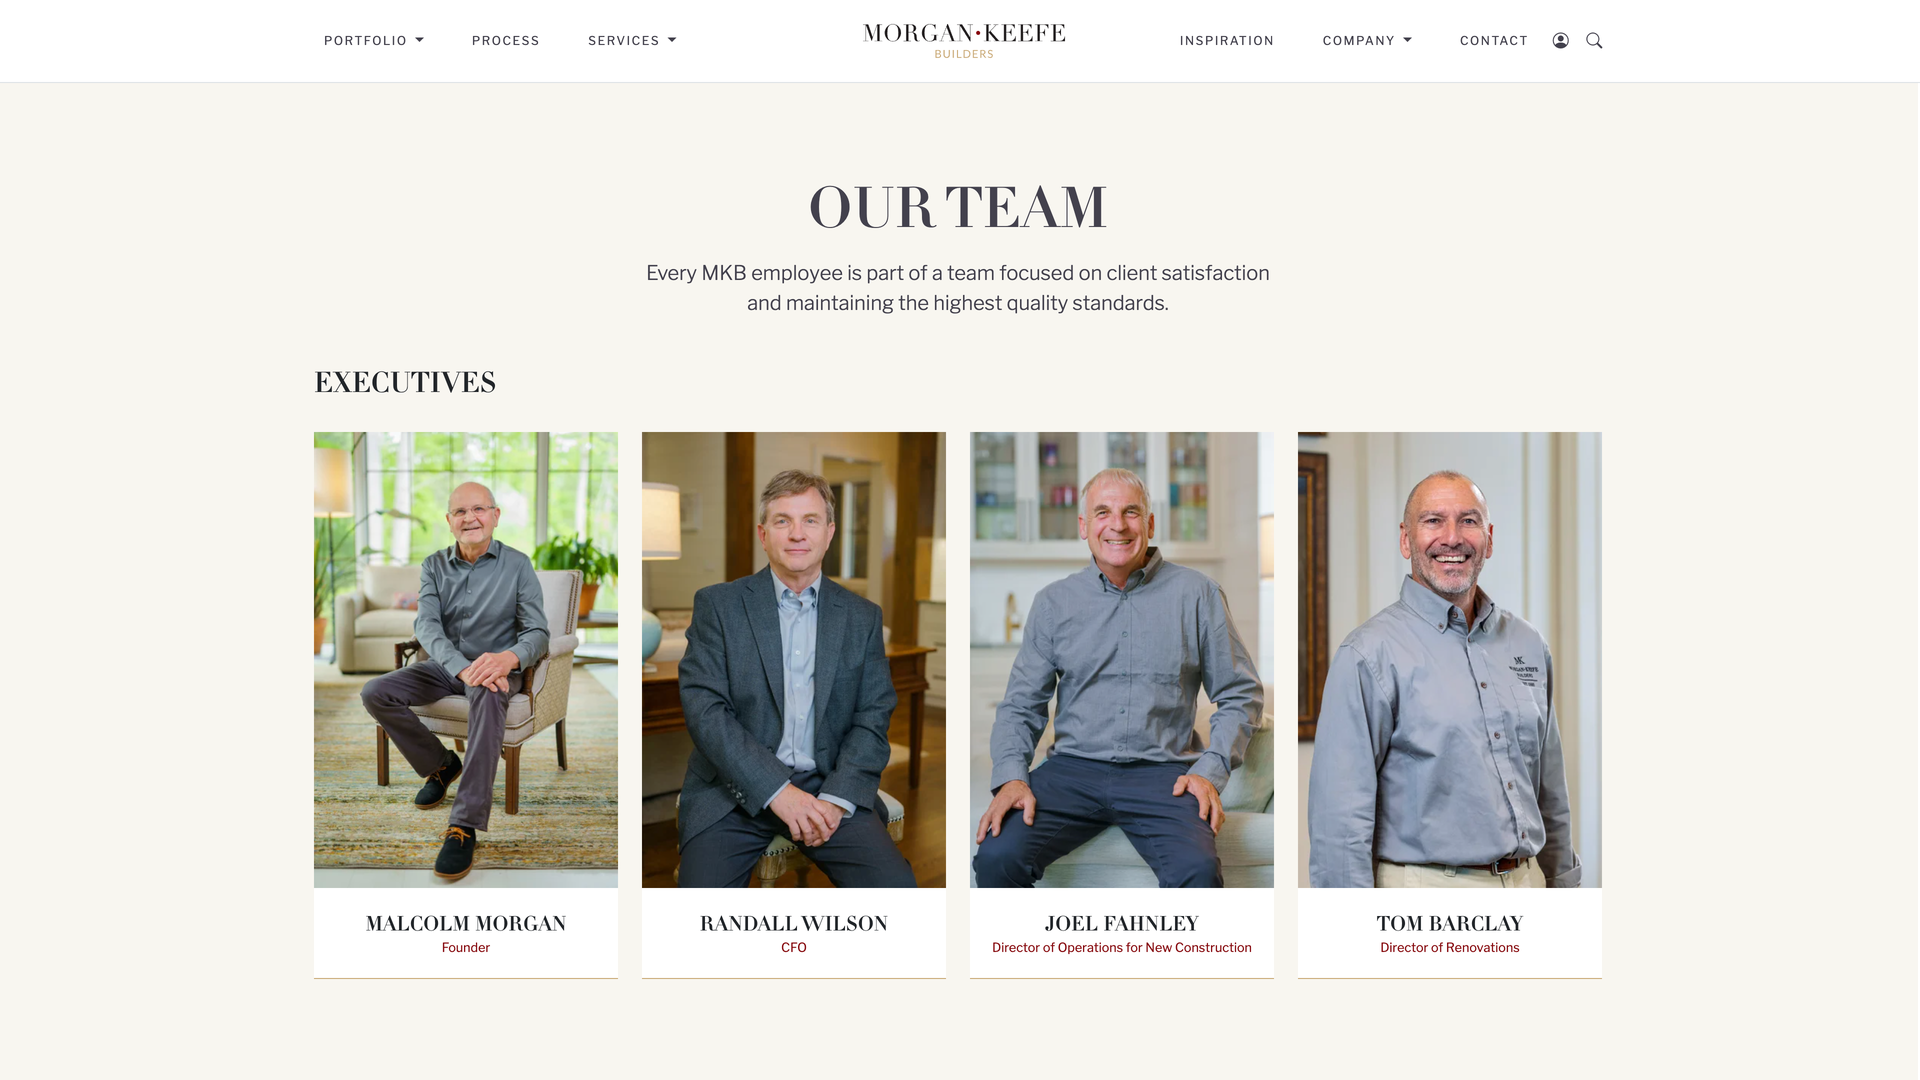Scroll down to view more team members
Viewport: 1920px width, 1080px height.
(959, 1035)
